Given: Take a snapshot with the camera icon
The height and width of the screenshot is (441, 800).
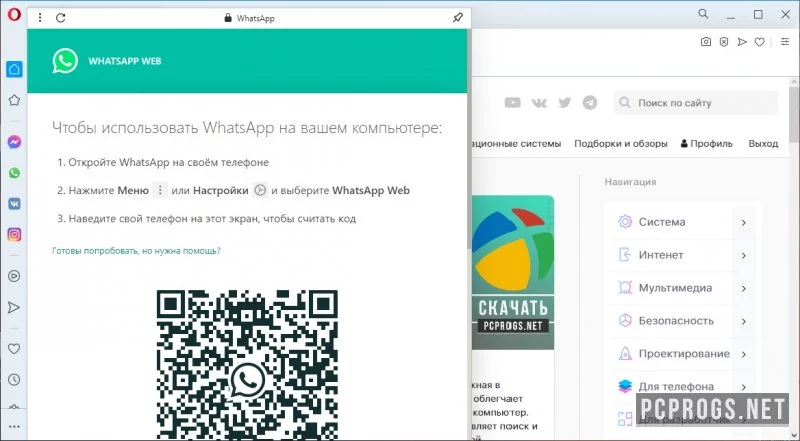Looking at the screenshot, I should (706, 42).
